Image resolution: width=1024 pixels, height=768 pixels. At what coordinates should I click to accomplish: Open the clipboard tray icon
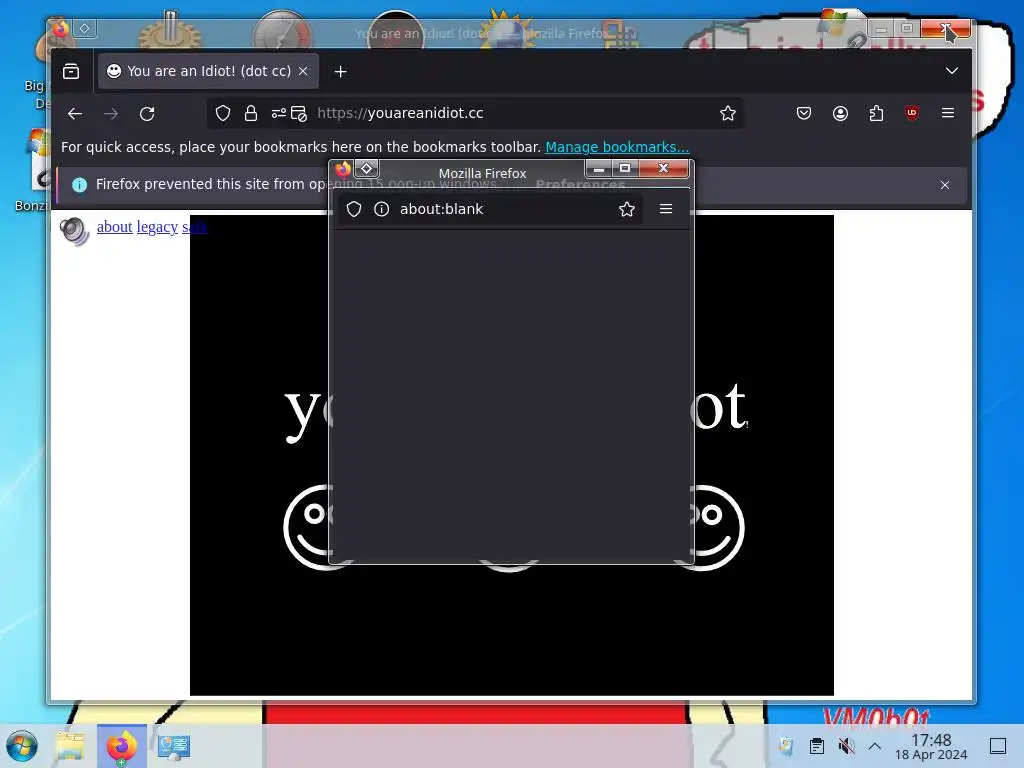tap(816, 746)
